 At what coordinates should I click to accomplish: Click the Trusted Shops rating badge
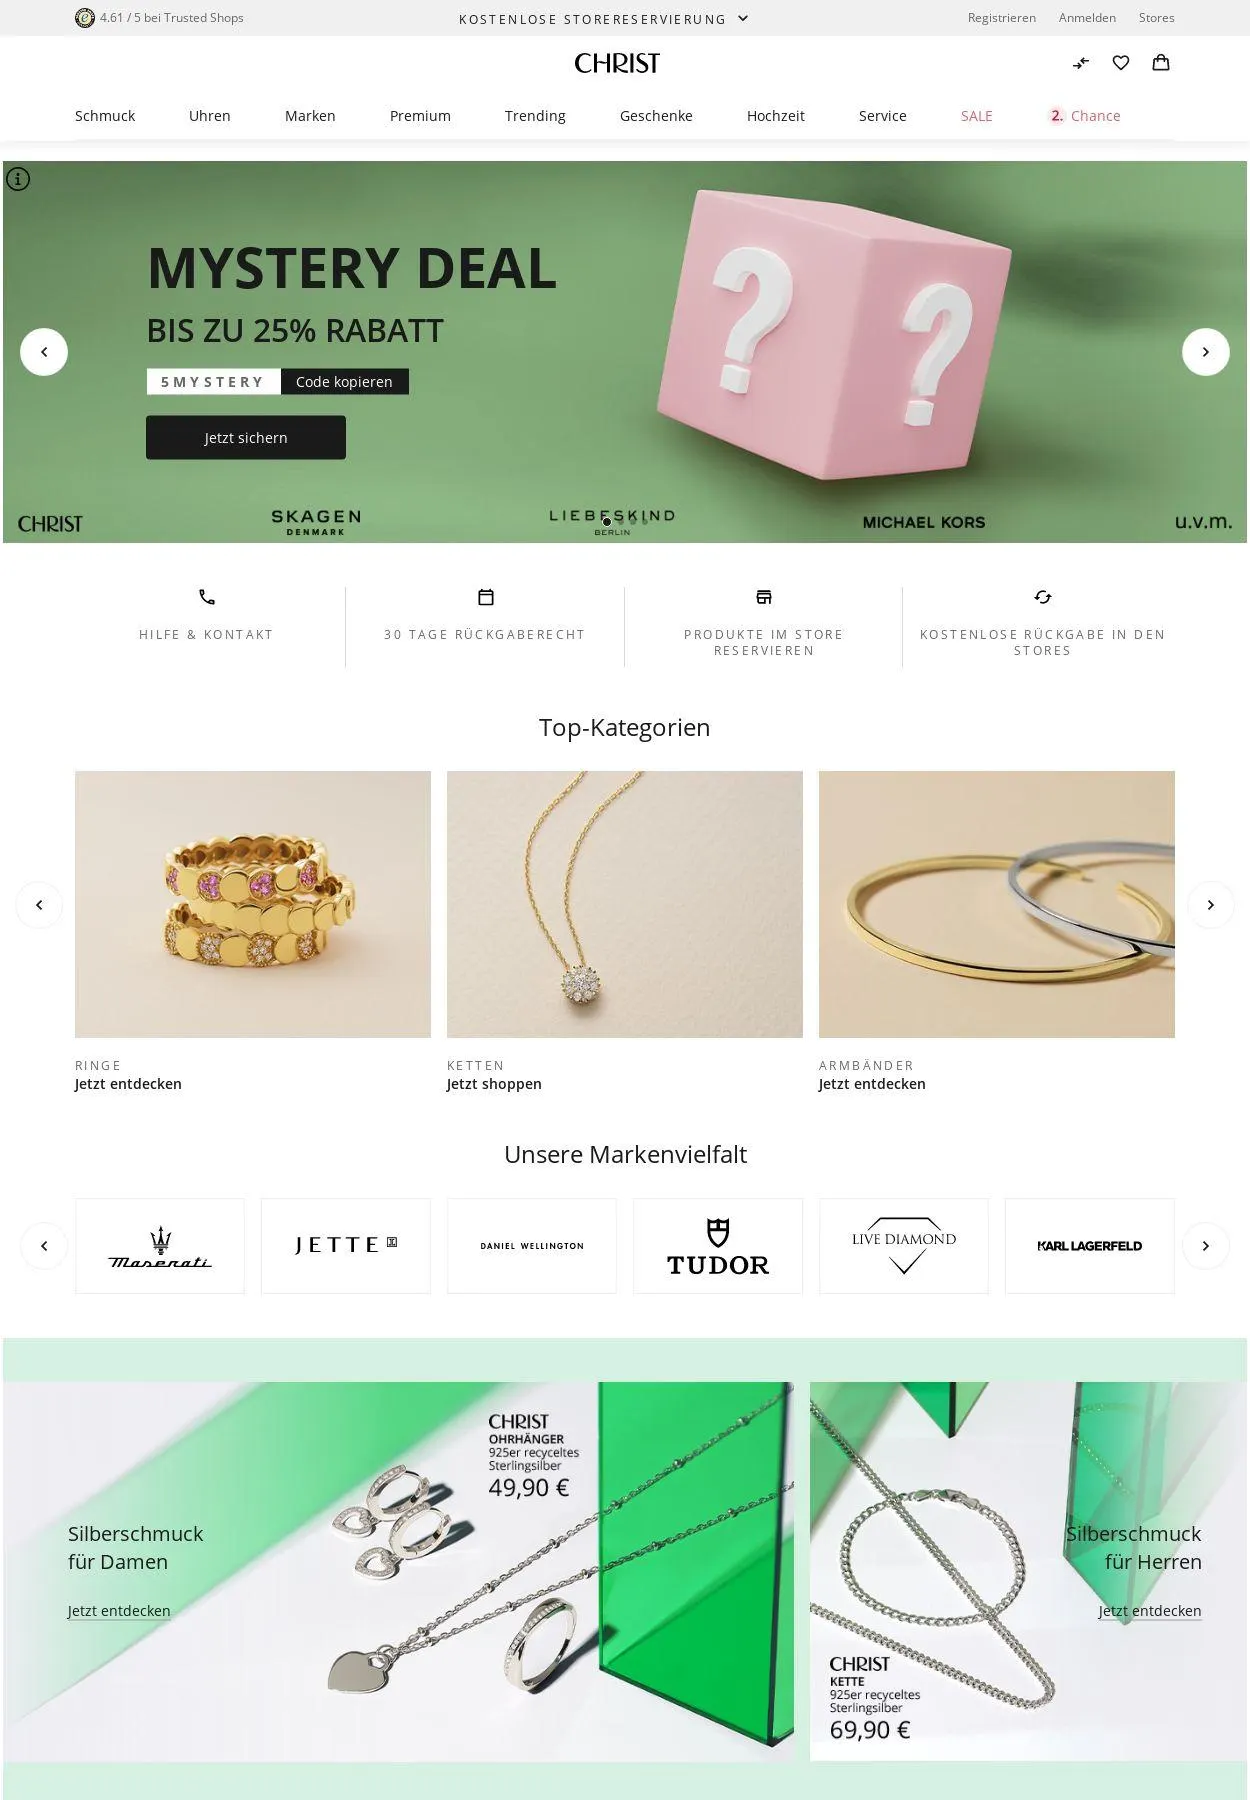coord(160,18)
